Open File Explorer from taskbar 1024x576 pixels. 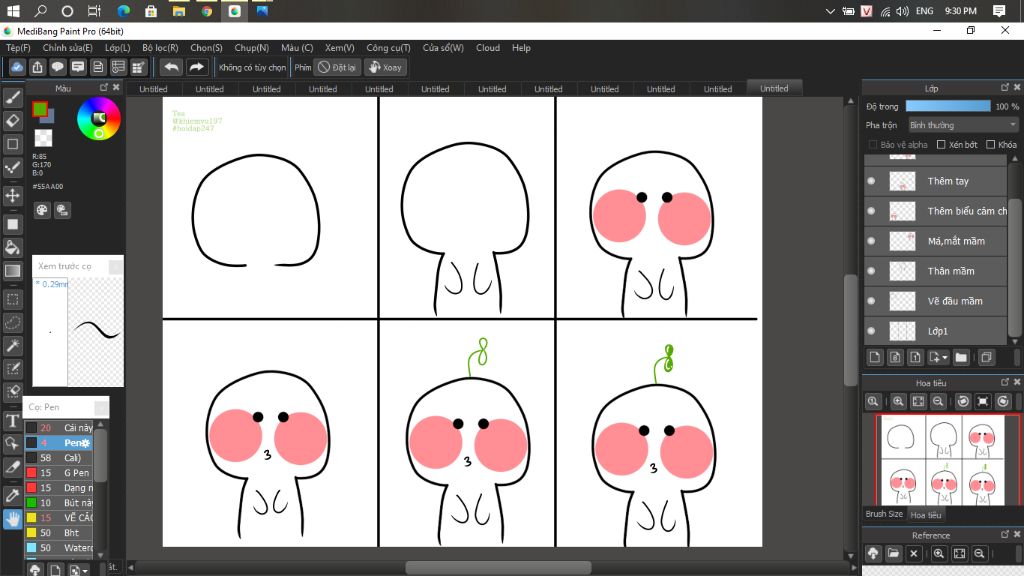179,11
